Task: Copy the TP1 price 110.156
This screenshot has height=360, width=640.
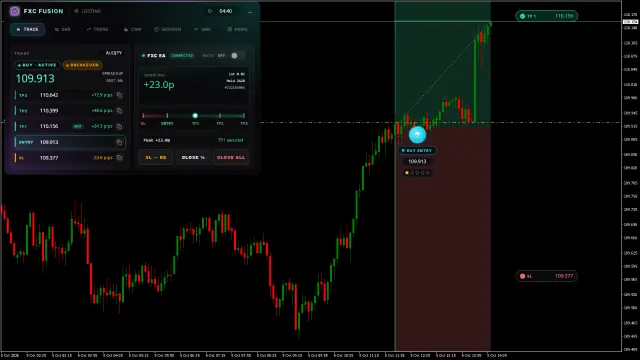Action: [x=119, y=127]
